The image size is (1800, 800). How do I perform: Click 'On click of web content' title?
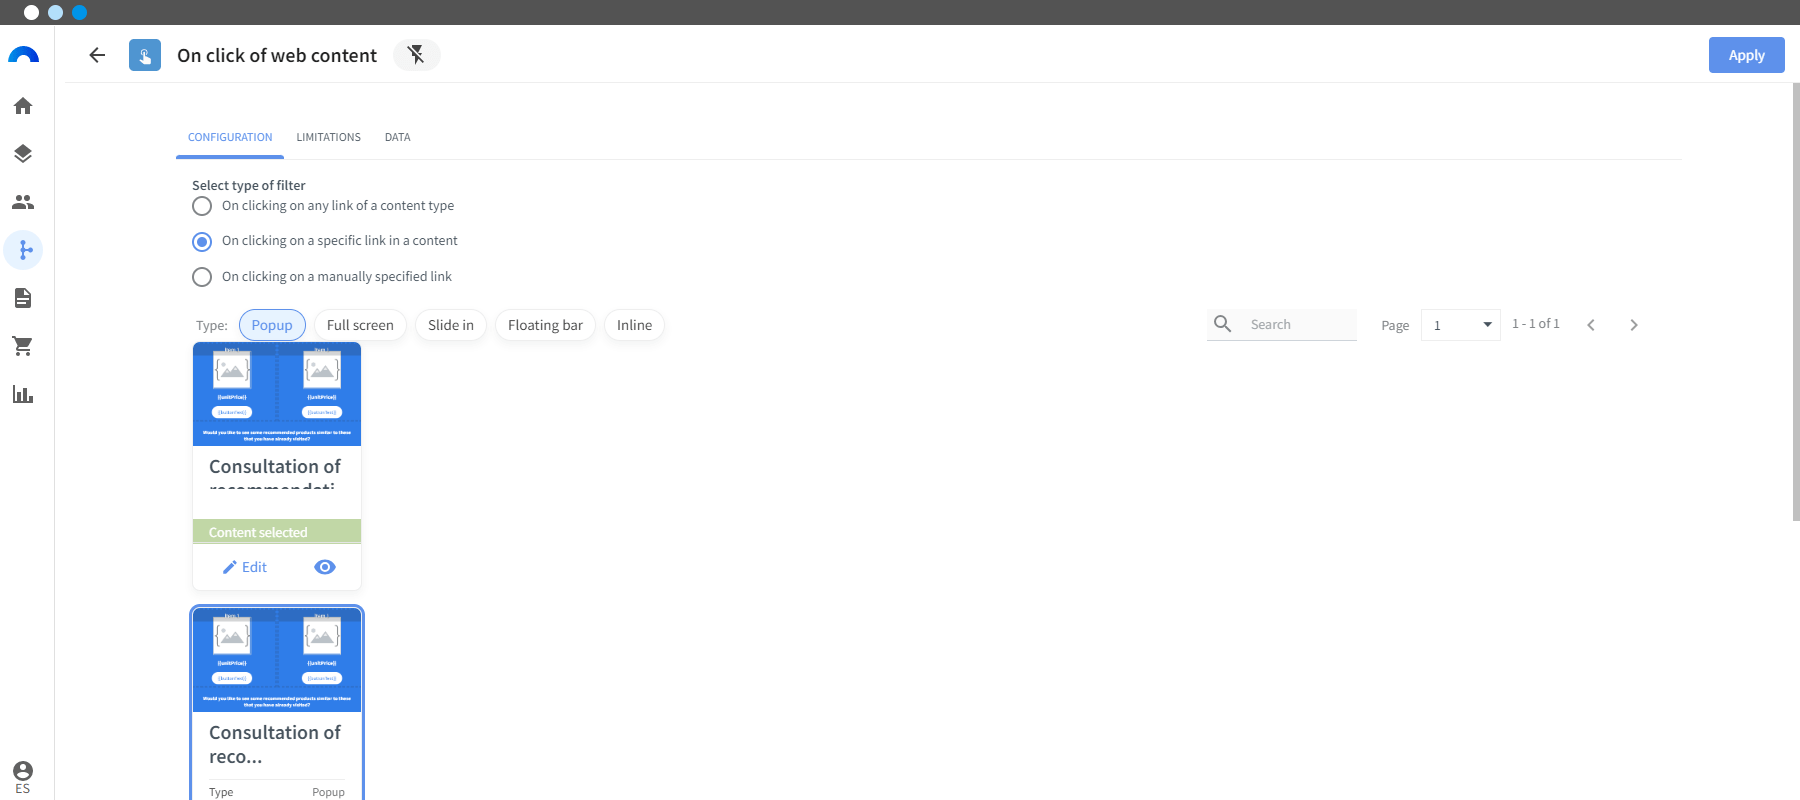277,56
